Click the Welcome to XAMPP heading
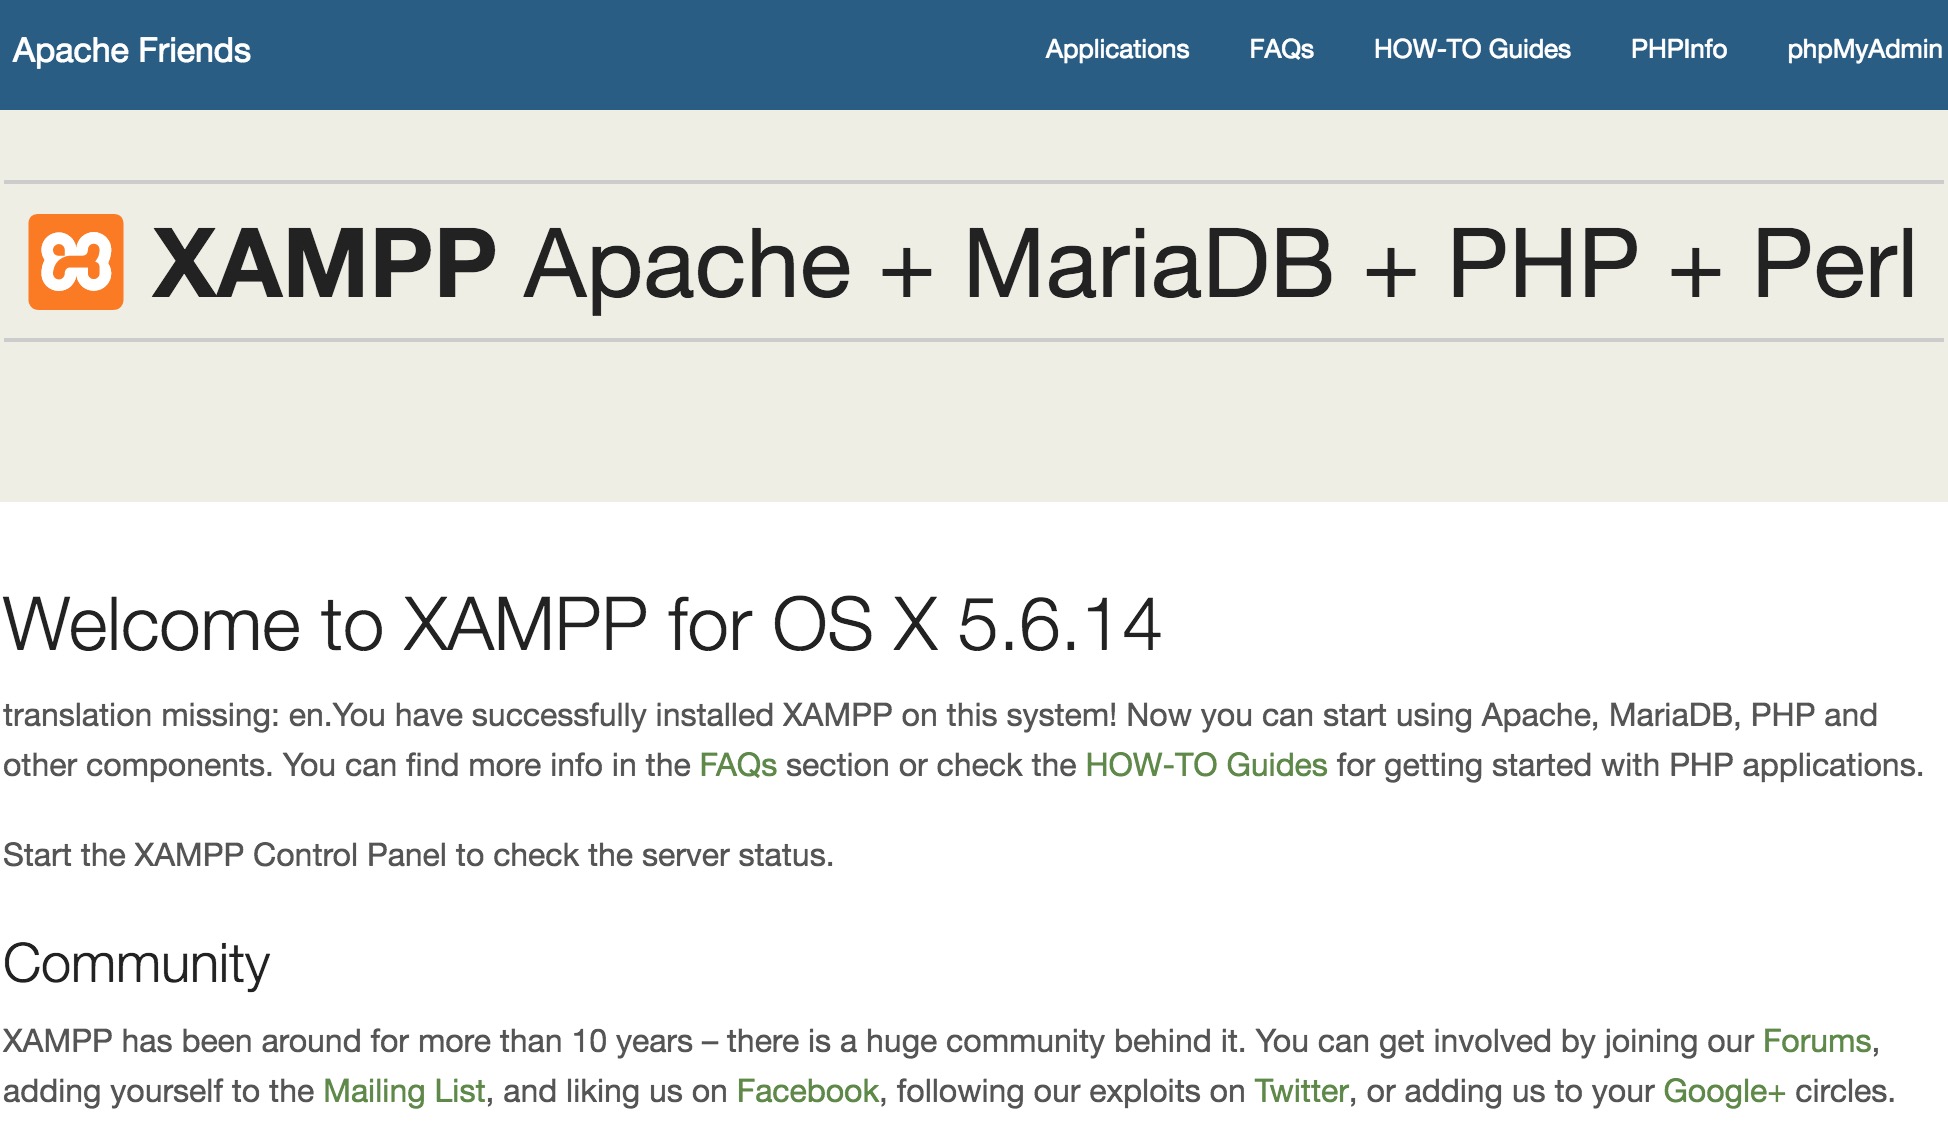The image size is (1948, 1134). click(x=581, y=625)
